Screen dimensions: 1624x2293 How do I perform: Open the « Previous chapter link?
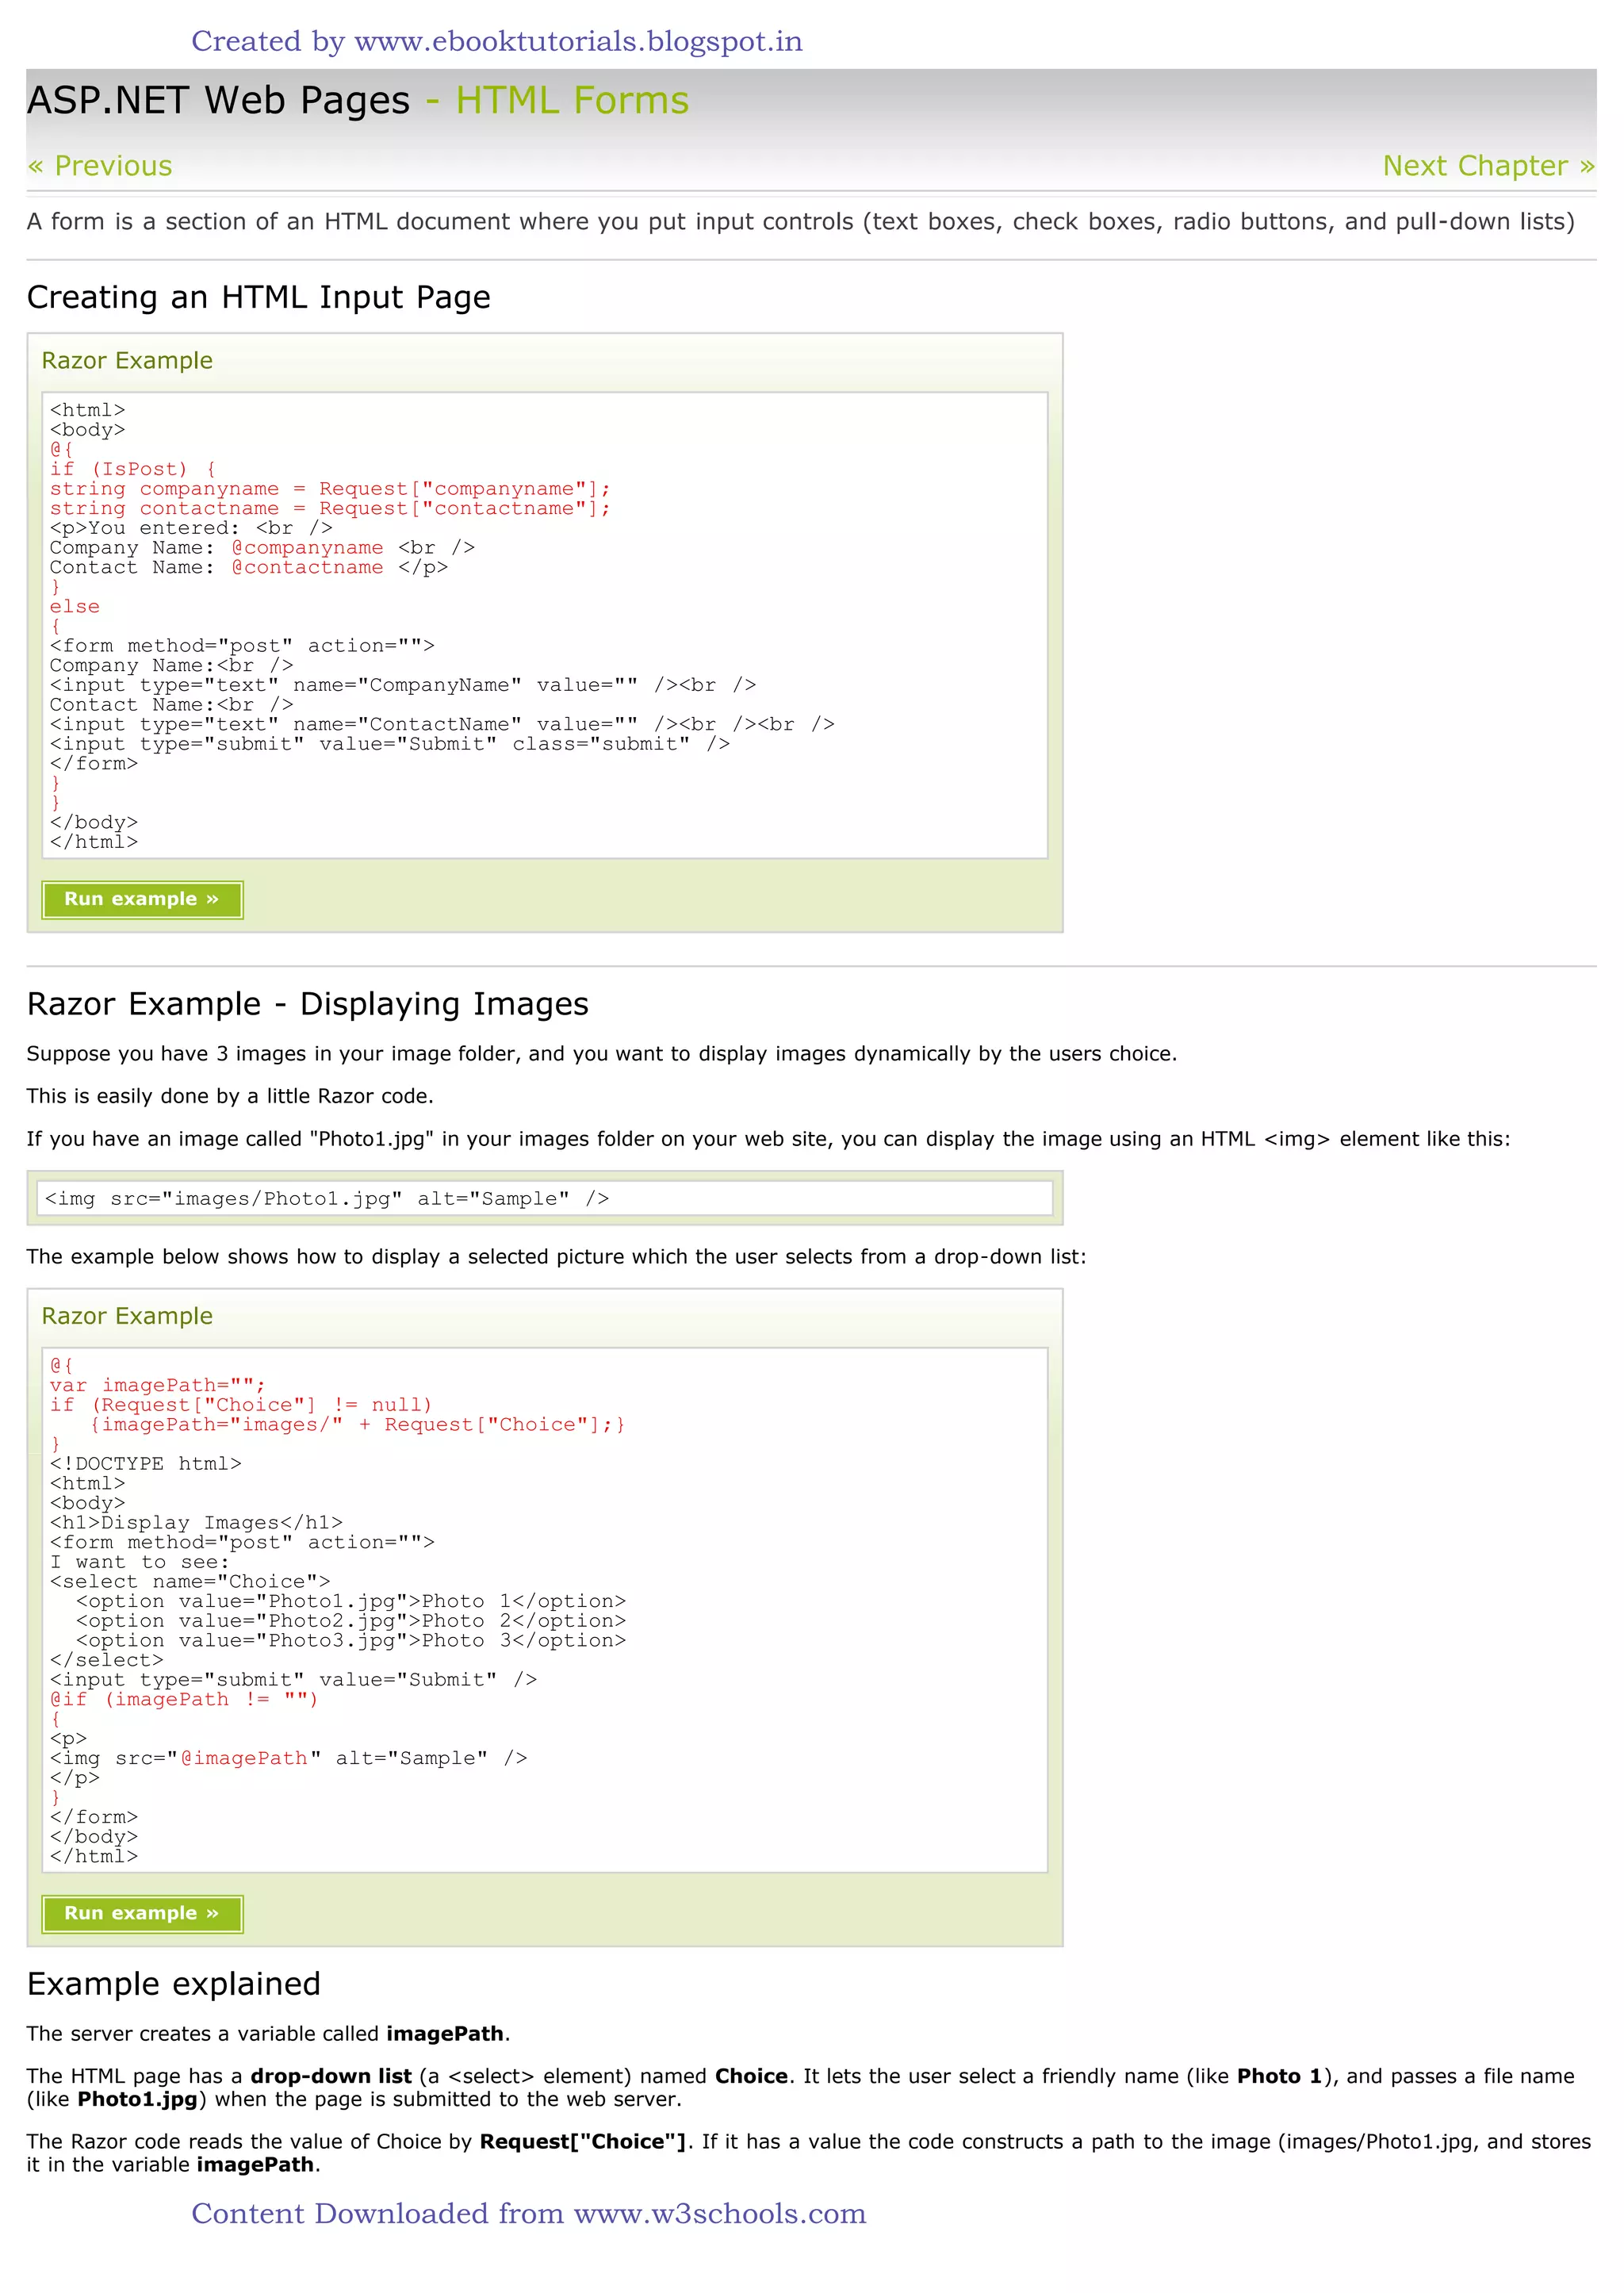point(100,166)
